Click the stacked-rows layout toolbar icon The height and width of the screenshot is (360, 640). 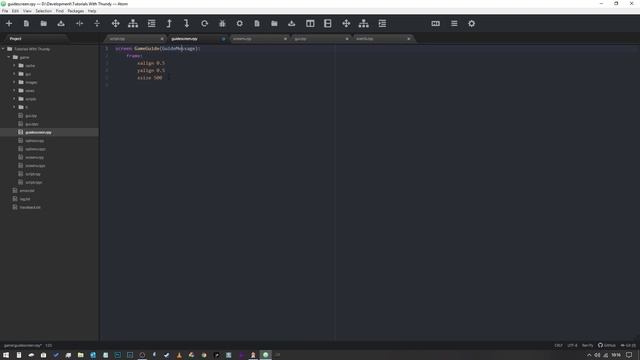click(328, 24)
